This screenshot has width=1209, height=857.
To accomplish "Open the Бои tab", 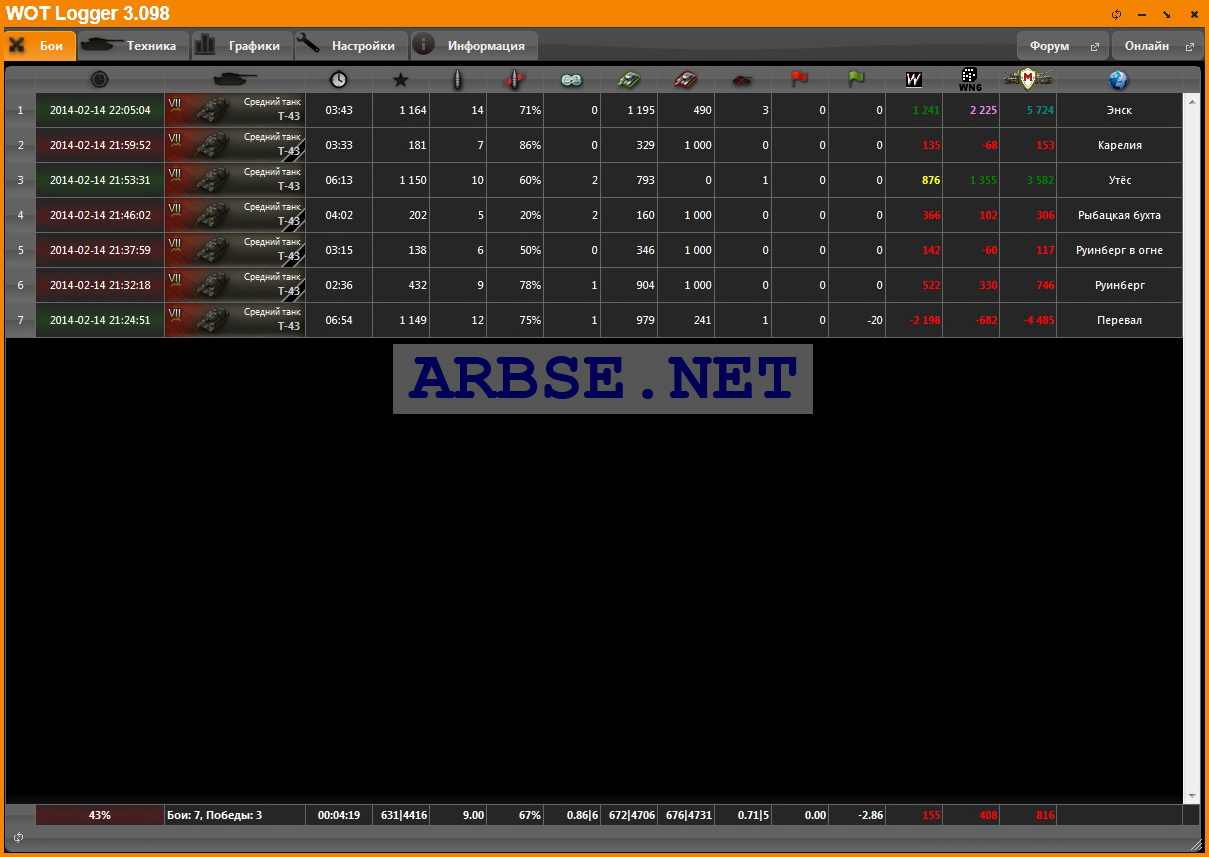I will point(40,46).
